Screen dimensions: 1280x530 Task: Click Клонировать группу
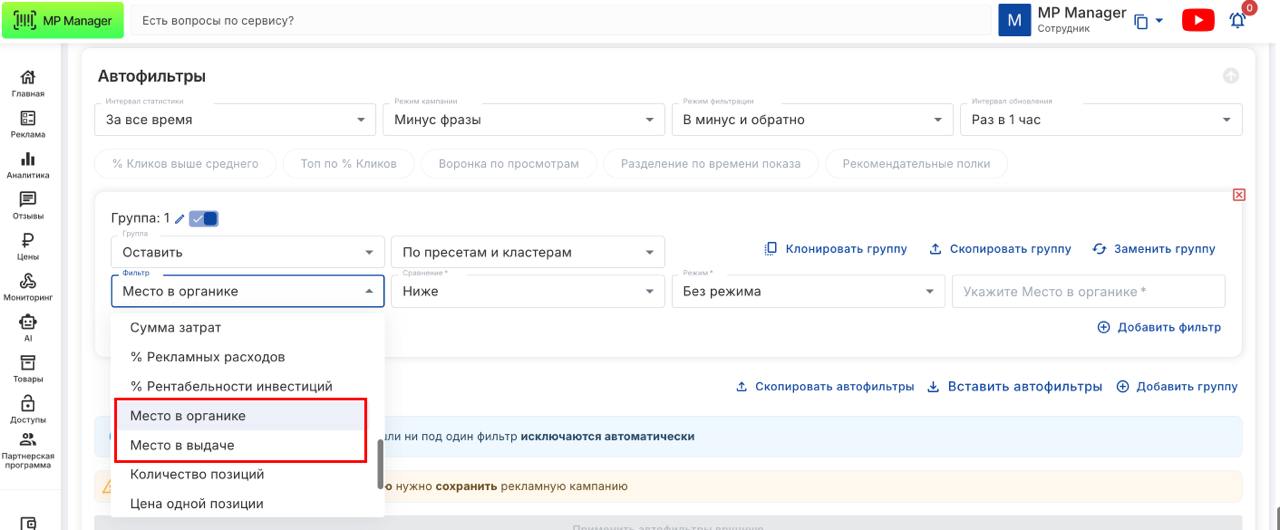pos(836,248)
